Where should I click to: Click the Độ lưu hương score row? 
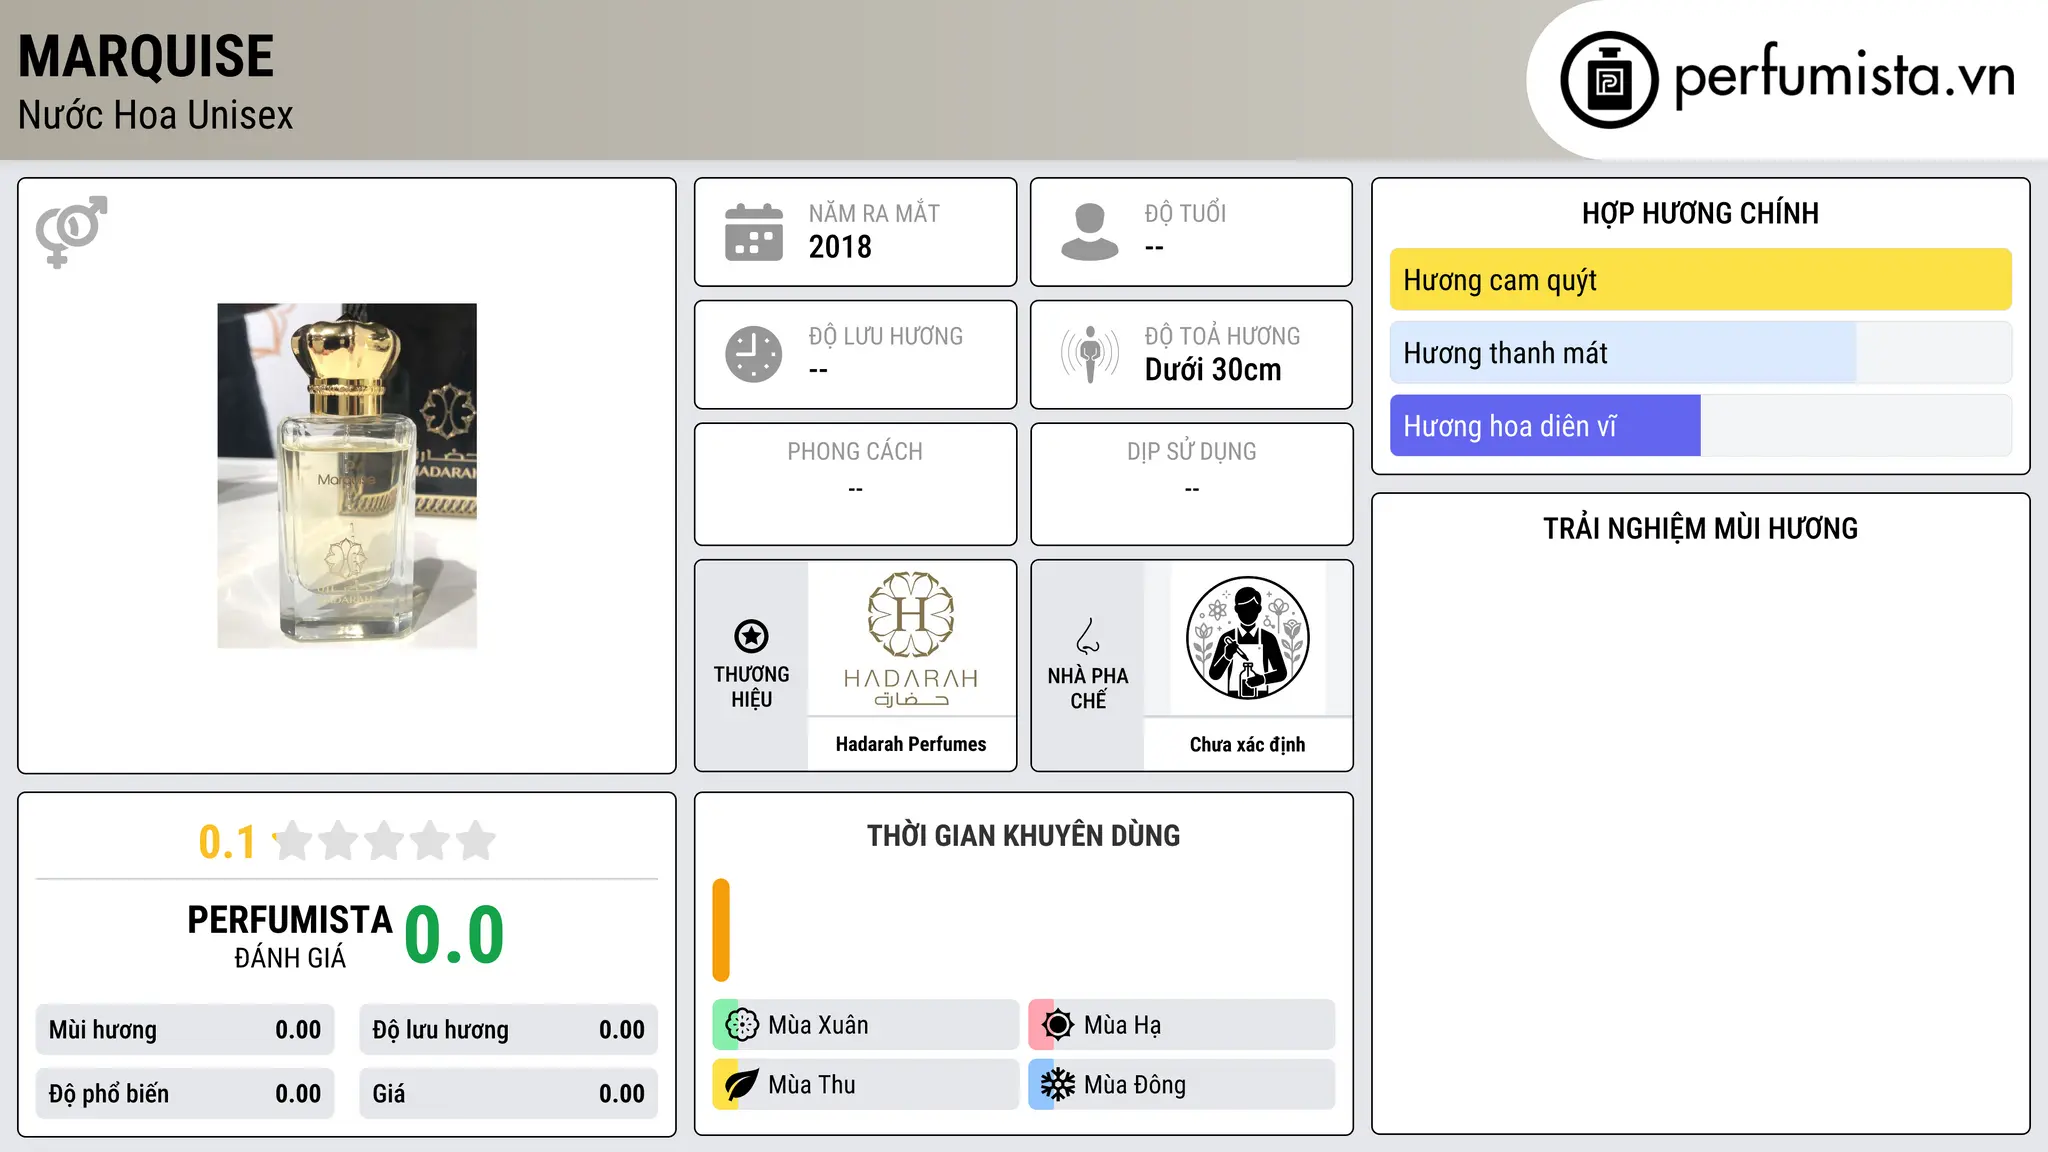(x=509, y=1030)
